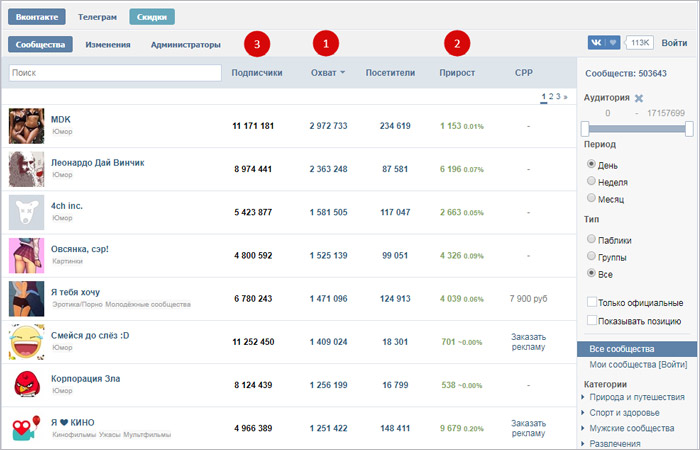Open the Изменения sub-tab
Viewport: 700px width, 450px height.
(108, 45)
